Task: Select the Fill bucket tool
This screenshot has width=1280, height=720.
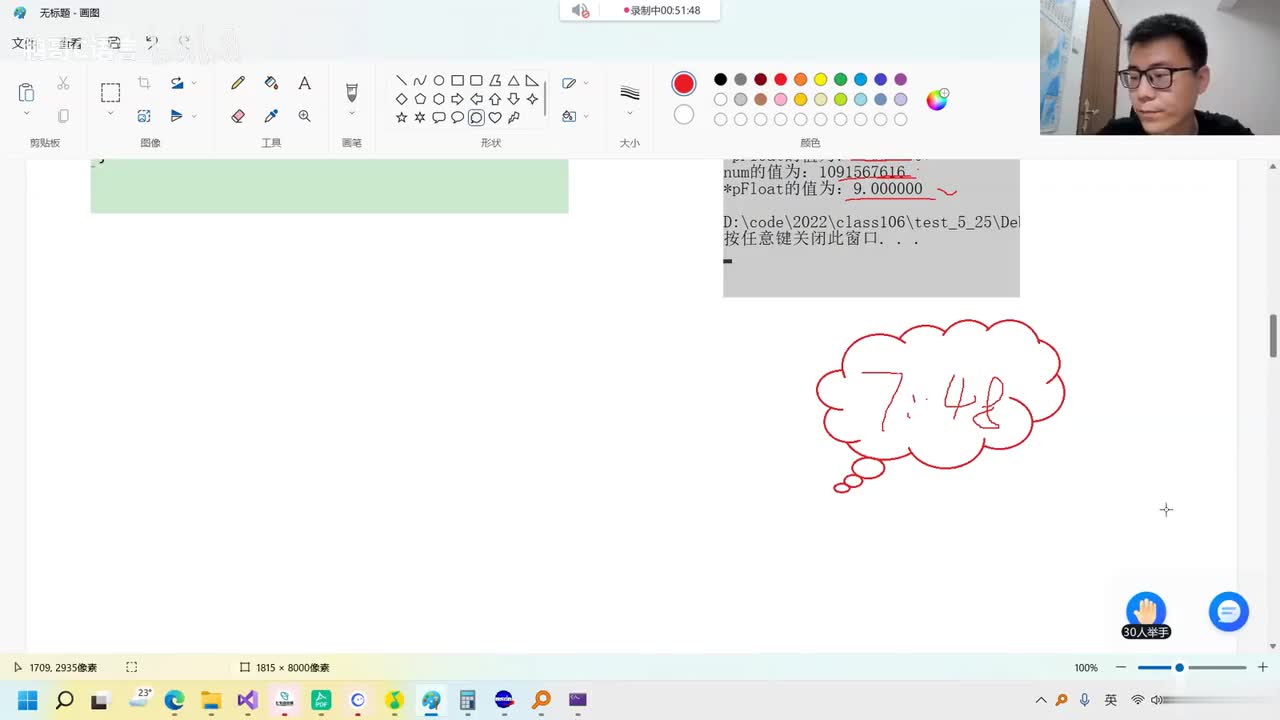Action: pyautogui.click(x=271, y=83)
